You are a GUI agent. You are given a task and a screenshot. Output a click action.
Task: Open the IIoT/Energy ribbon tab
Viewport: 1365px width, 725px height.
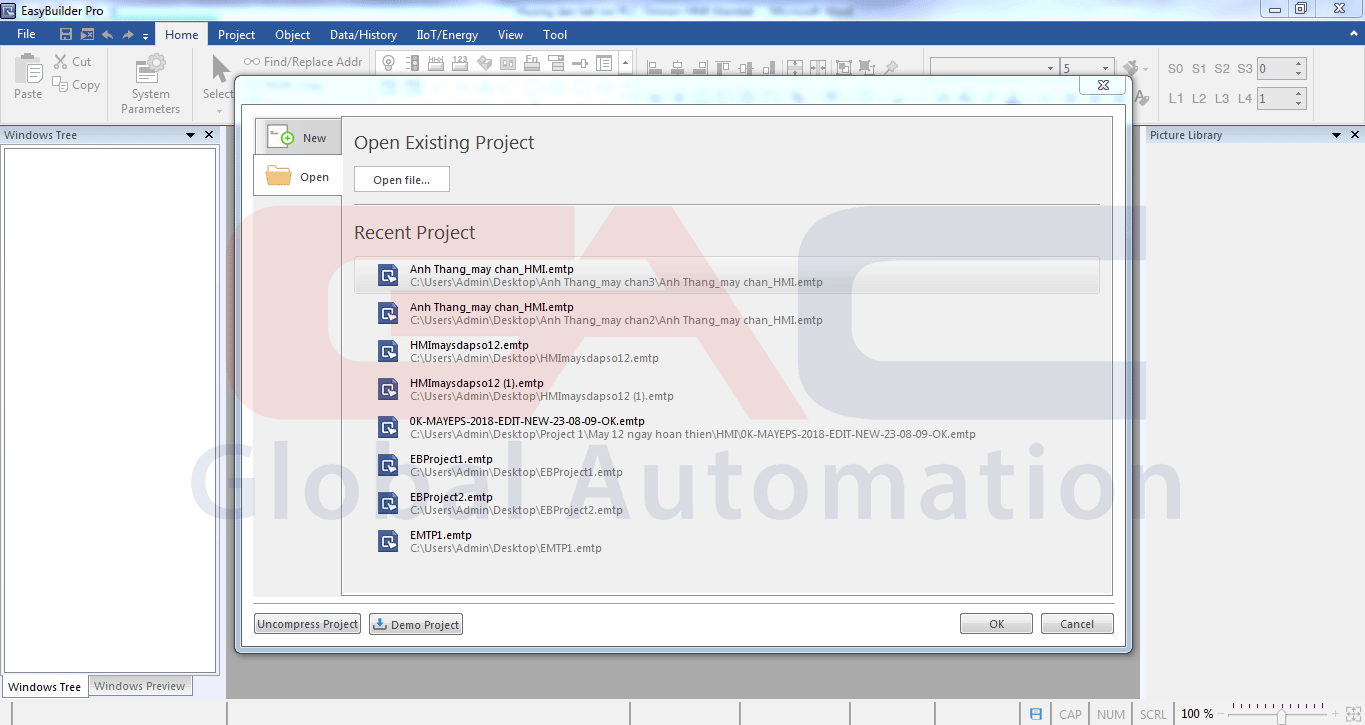point(447,35)
